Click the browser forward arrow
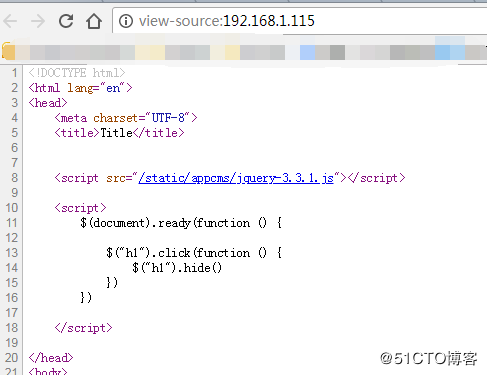Viewport: 487px width, 375px height. [x=38, y=21]
